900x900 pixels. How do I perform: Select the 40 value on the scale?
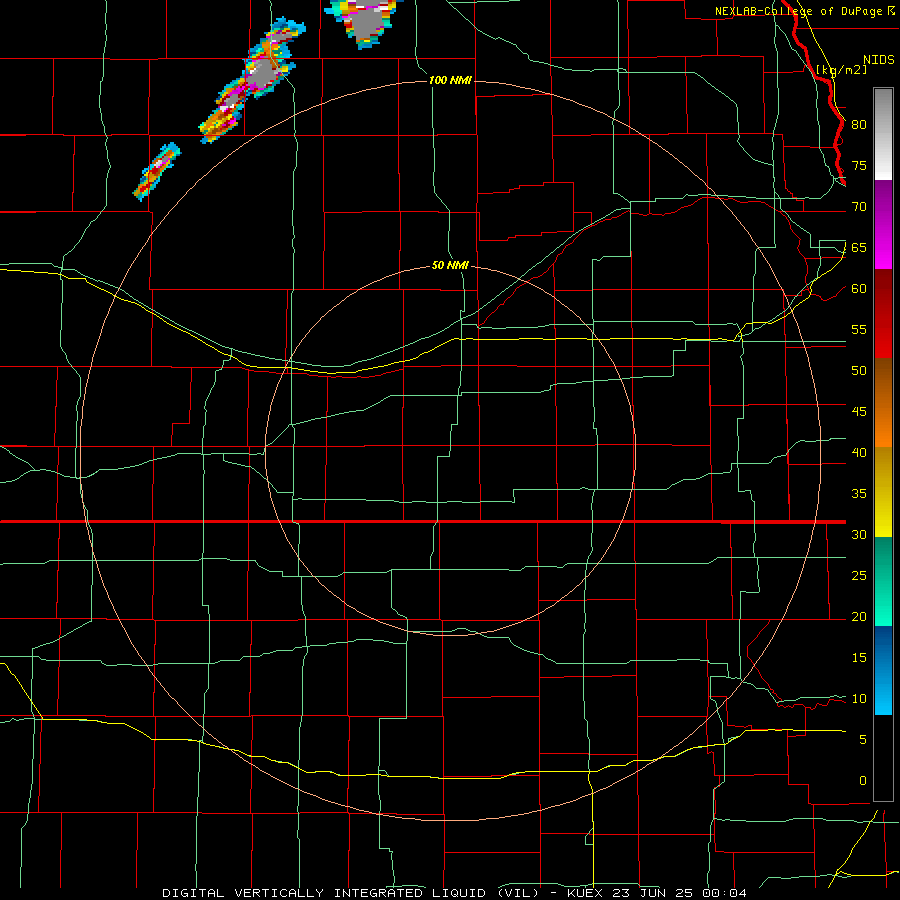(859, 453)
